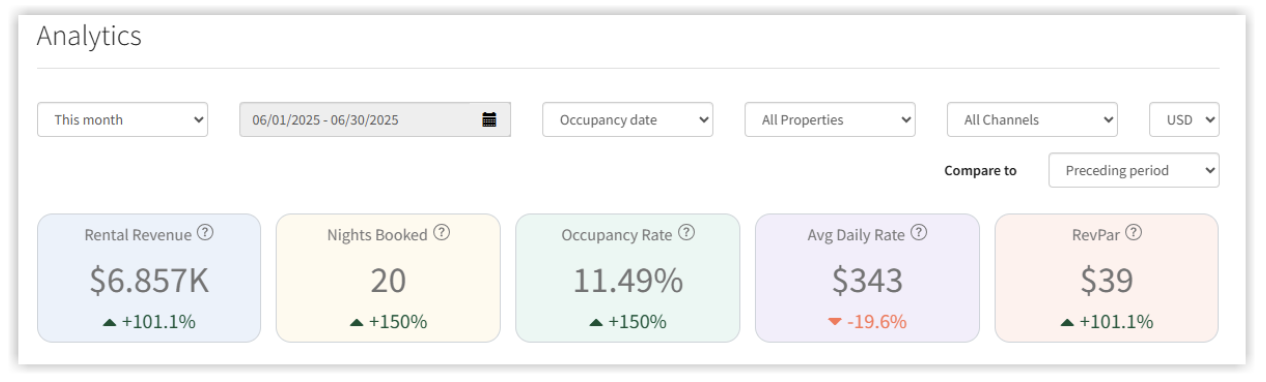Click the $6.857K rental revenue value
This screenshot has width=1266, height=382.
pyautogui.click(x=149, y=281)
